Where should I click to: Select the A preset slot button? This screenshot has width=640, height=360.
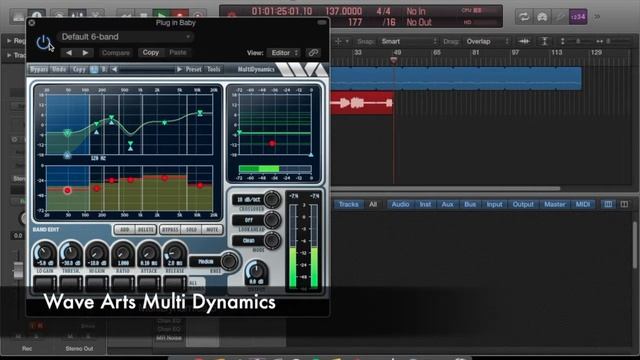click(94, 69)
